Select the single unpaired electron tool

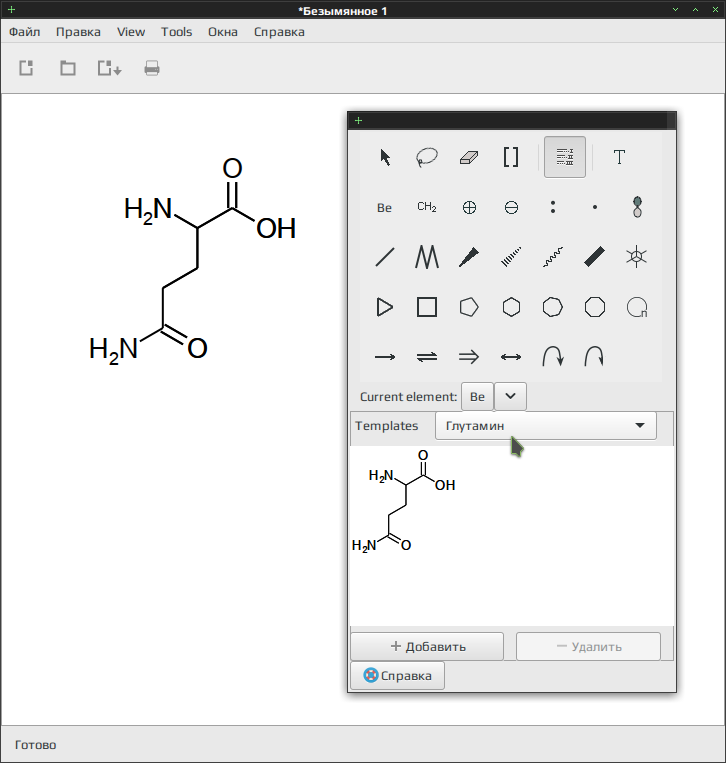pyautogui.click(x=595, y=207)
